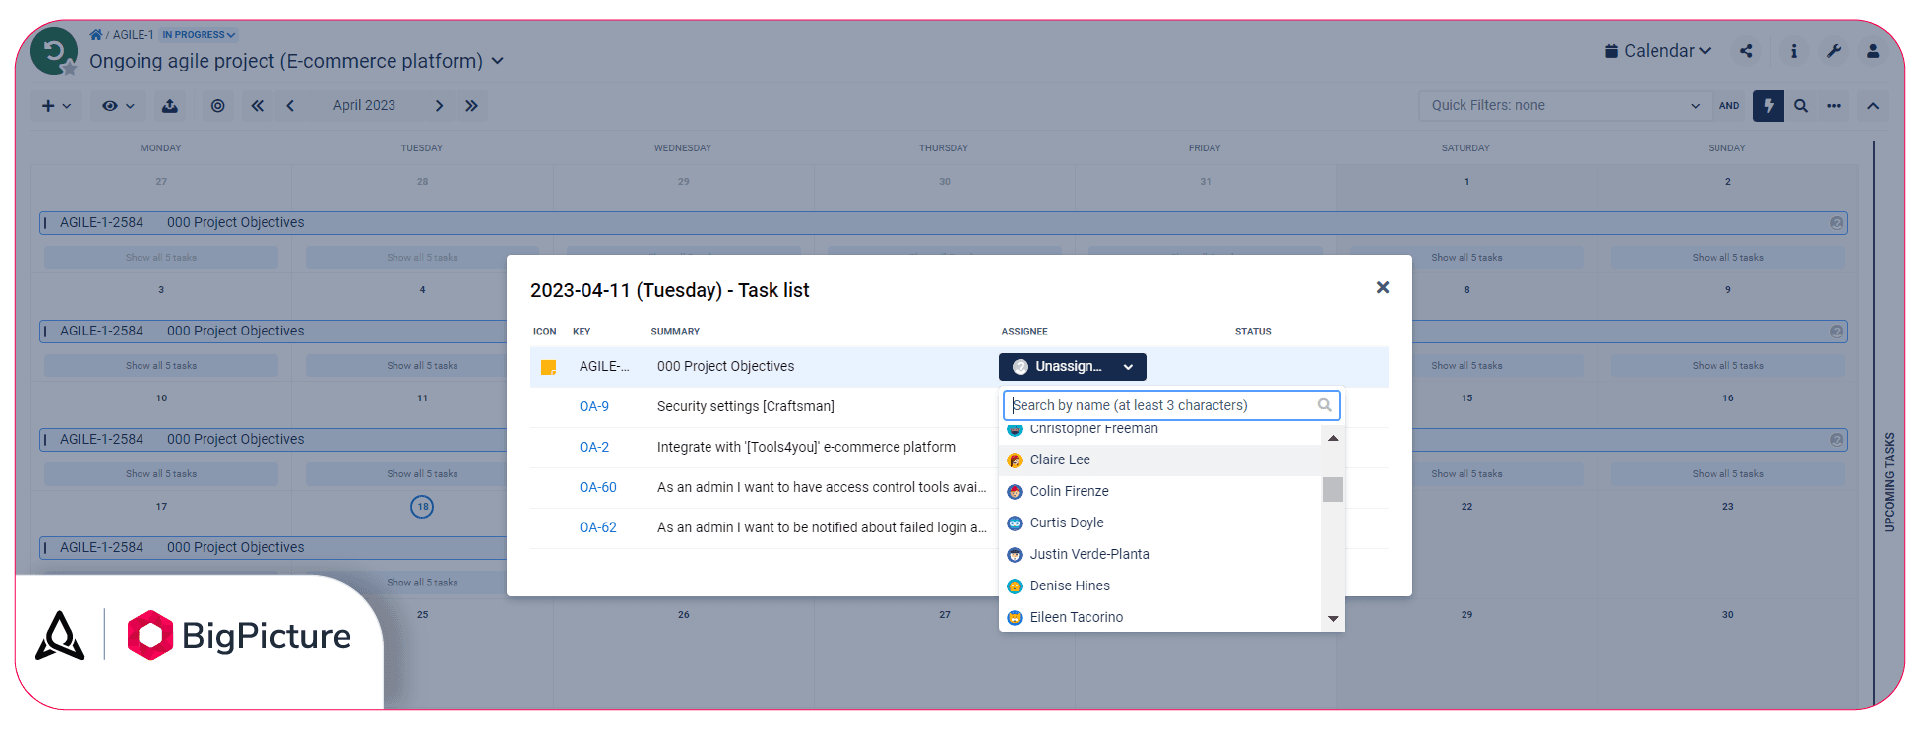
Task: Select Justin Verde-Planta as assignee
Action: point(1161,554)
